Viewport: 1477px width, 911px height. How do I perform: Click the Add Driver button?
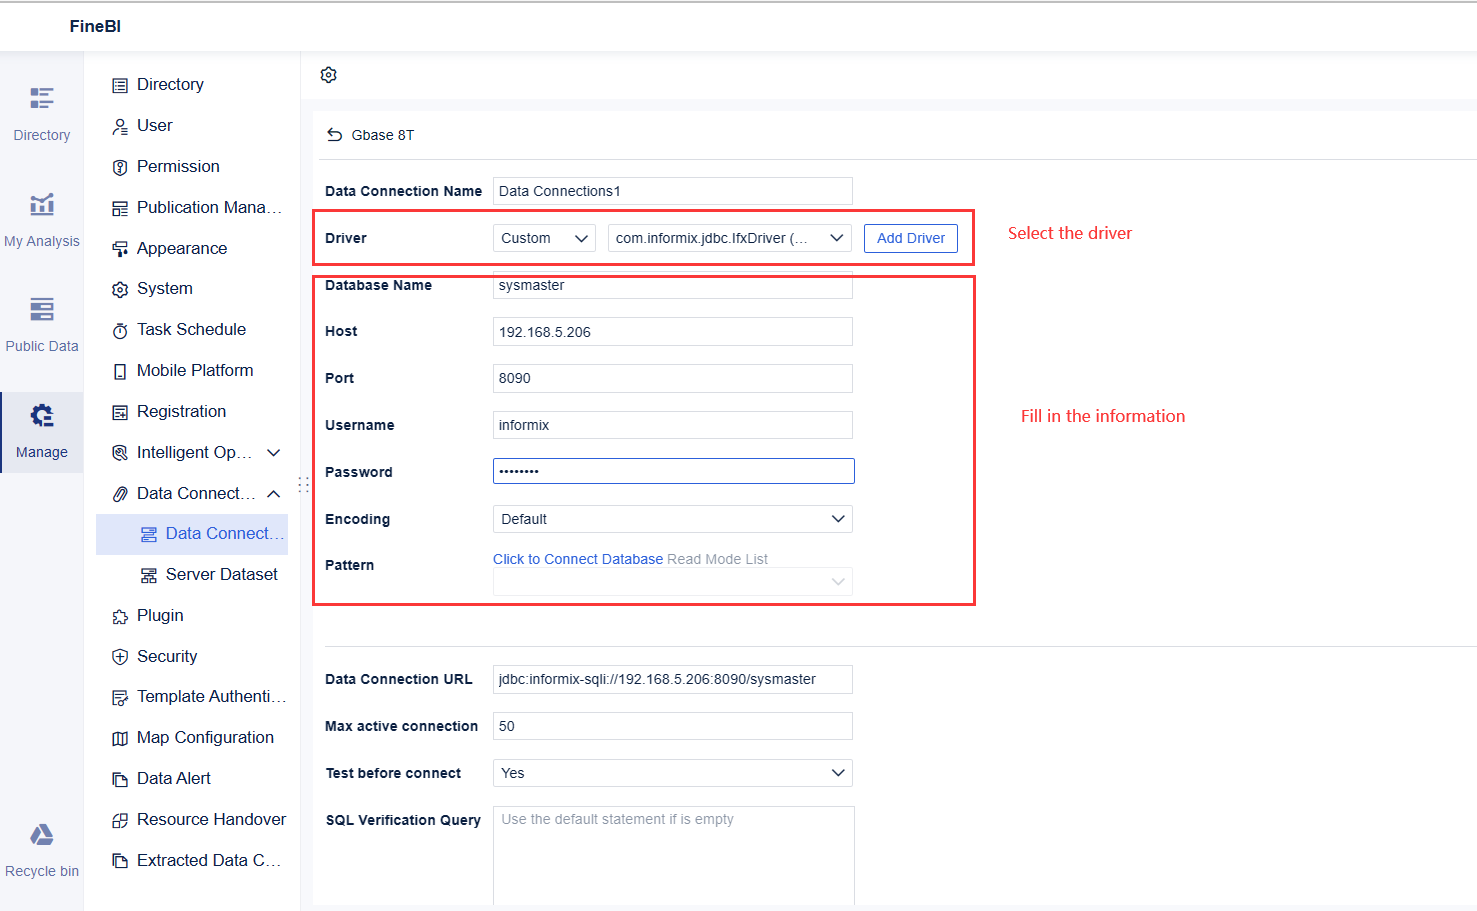coord(910,238)
